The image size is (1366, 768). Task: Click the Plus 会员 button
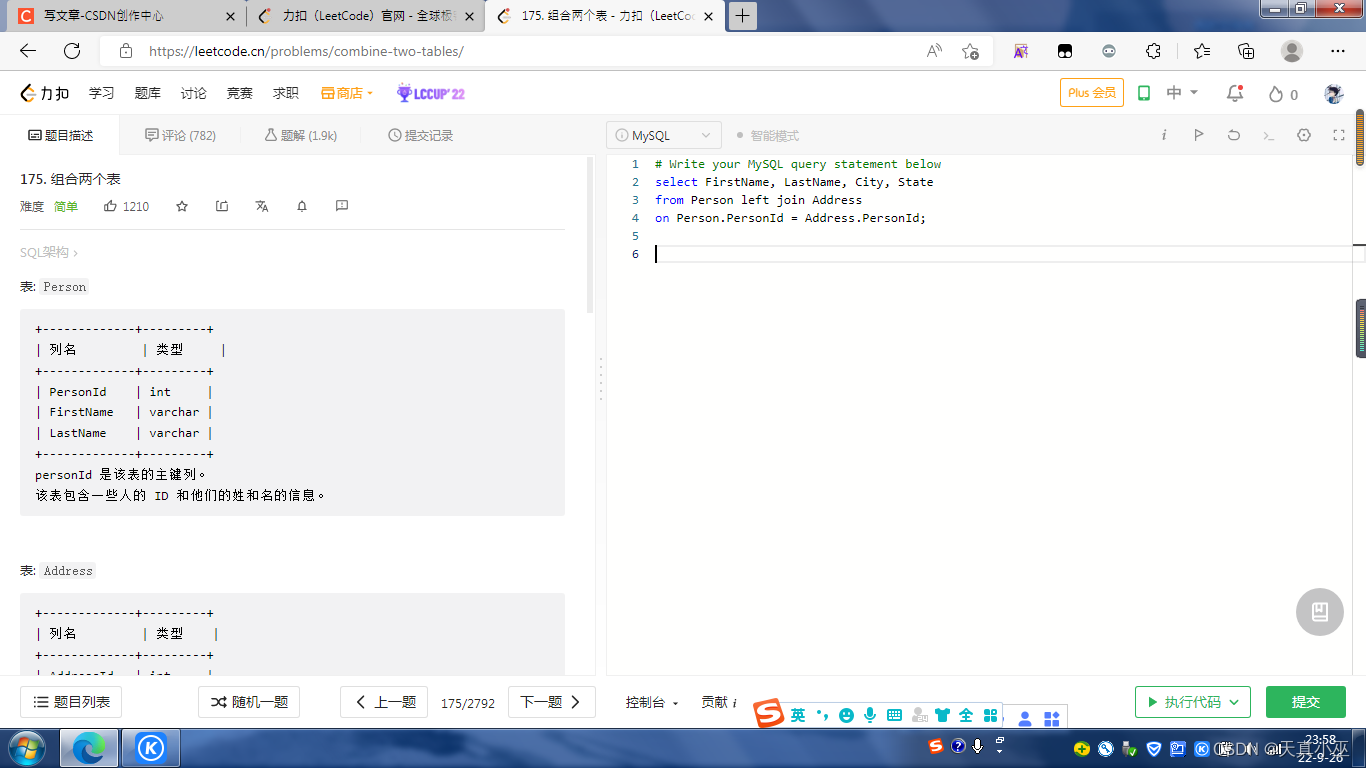pos(1092,93)
